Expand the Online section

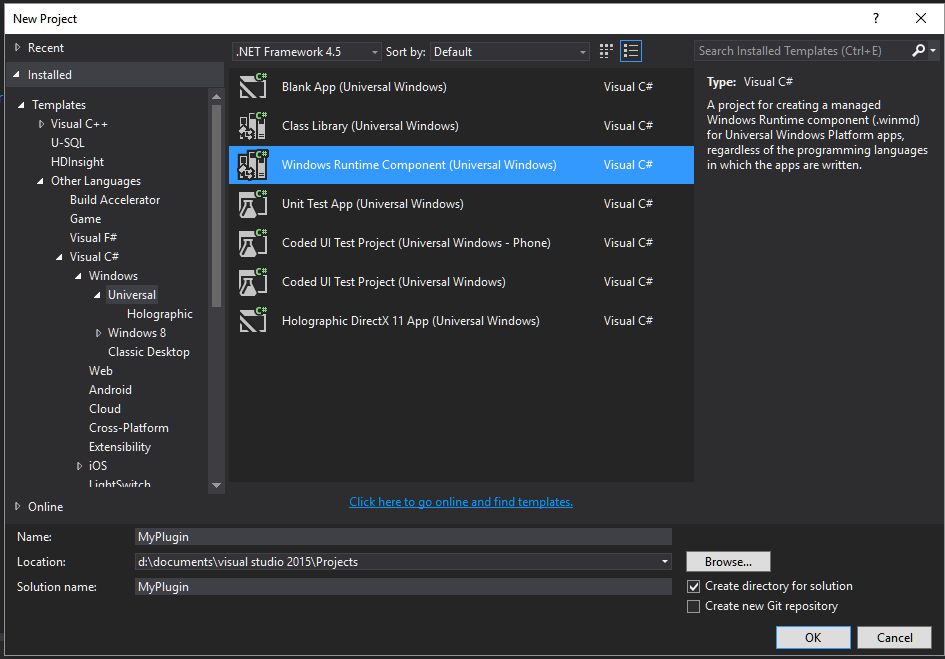tap(17, 506)
